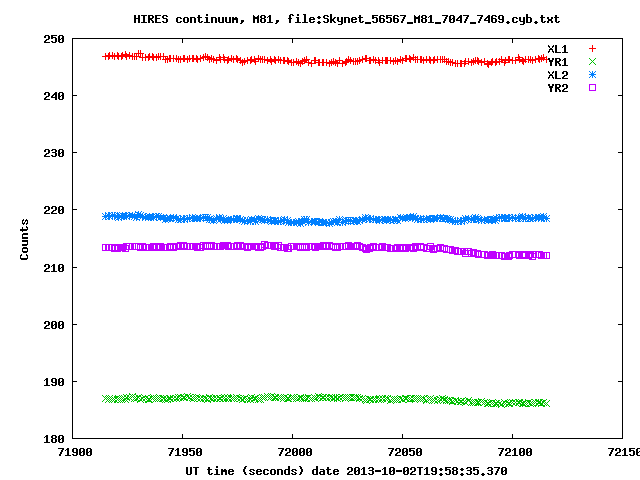Click the plot title text starting 'HIRES continuum, M81'

(x=347, y=19)
